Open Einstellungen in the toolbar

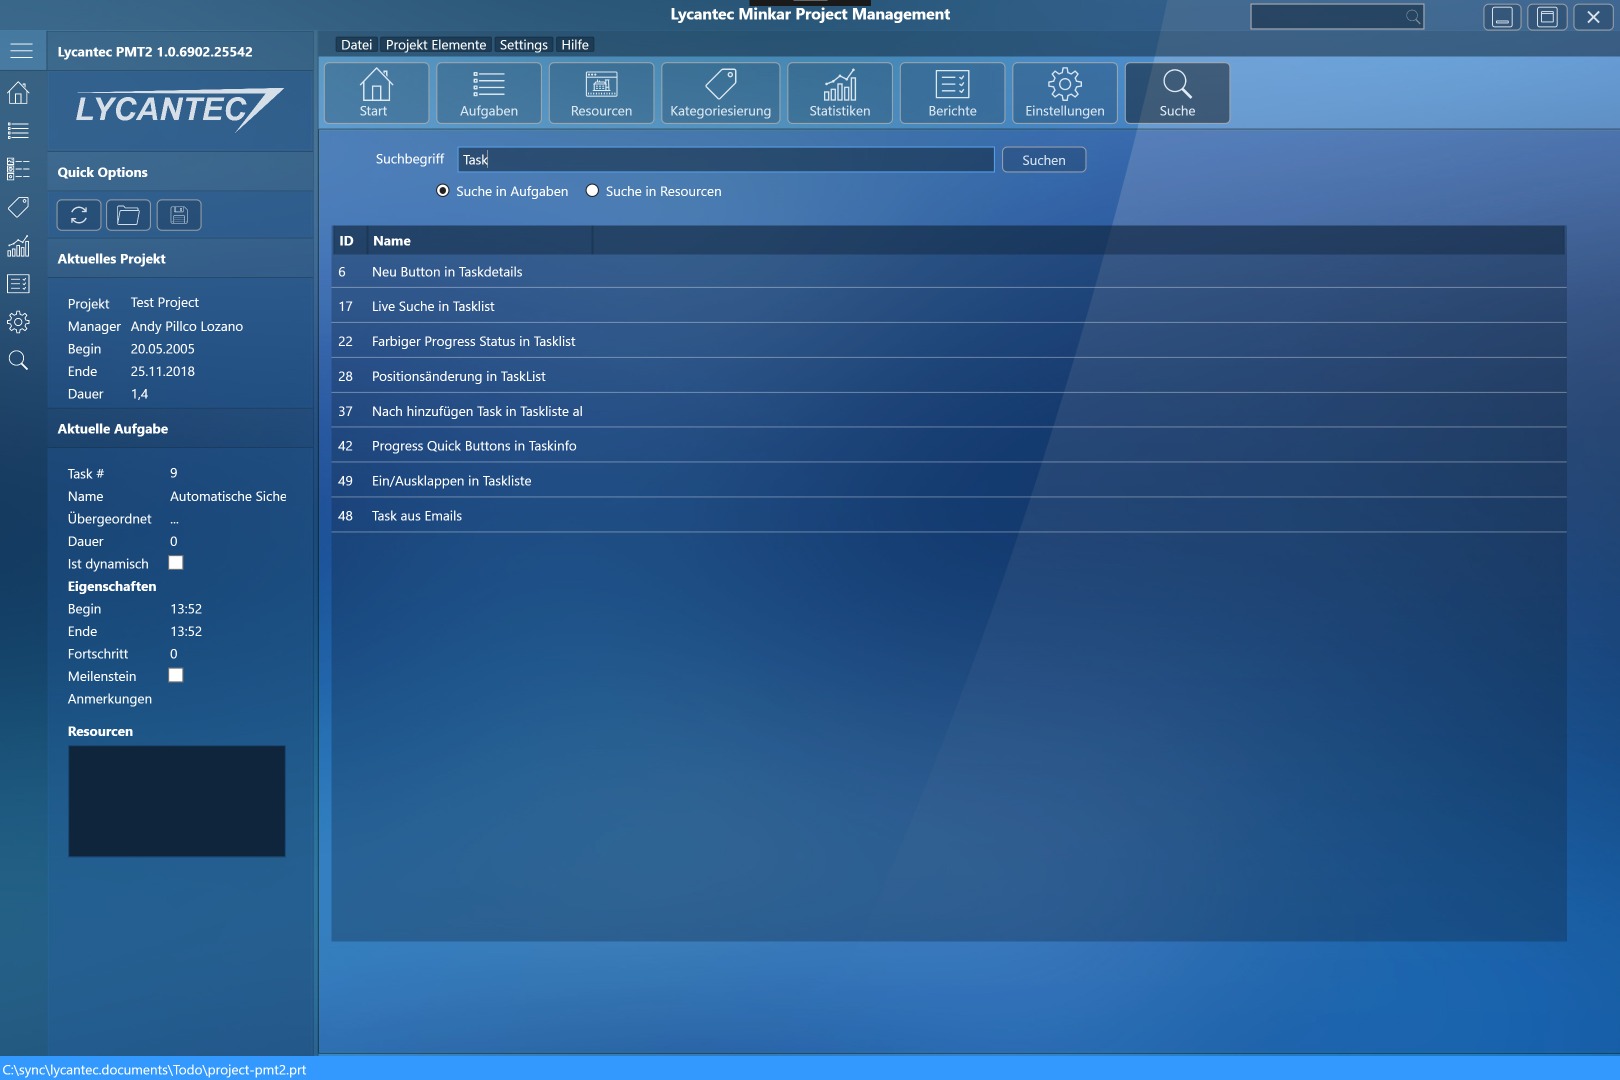point(1065,93)
